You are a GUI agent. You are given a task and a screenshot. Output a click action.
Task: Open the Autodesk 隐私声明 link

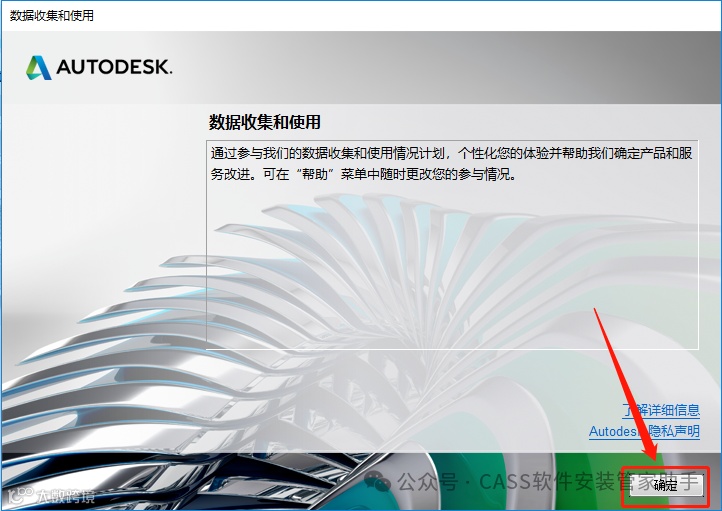click(644, 431)
